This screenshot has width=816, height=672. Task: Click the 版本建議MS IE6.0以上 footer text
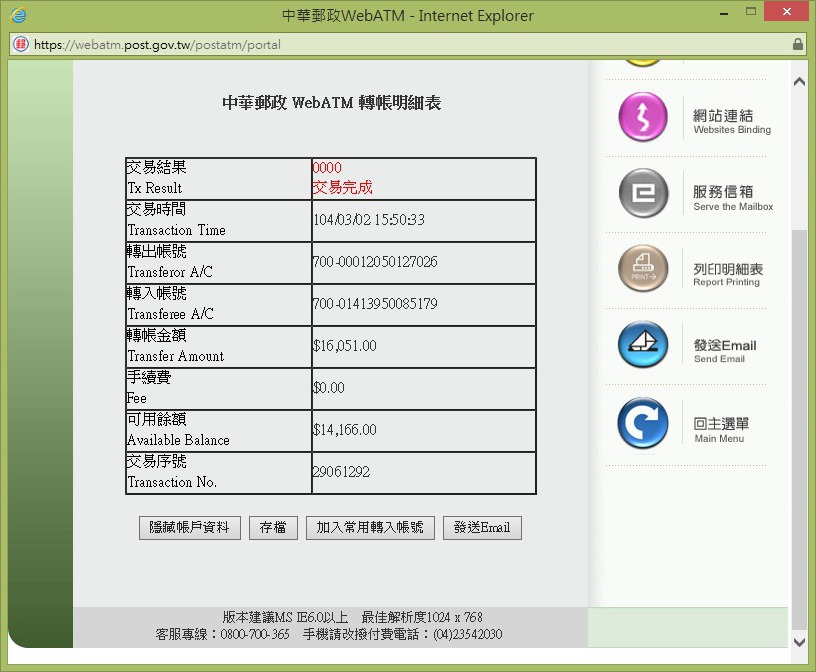click(x=285, y=617)
